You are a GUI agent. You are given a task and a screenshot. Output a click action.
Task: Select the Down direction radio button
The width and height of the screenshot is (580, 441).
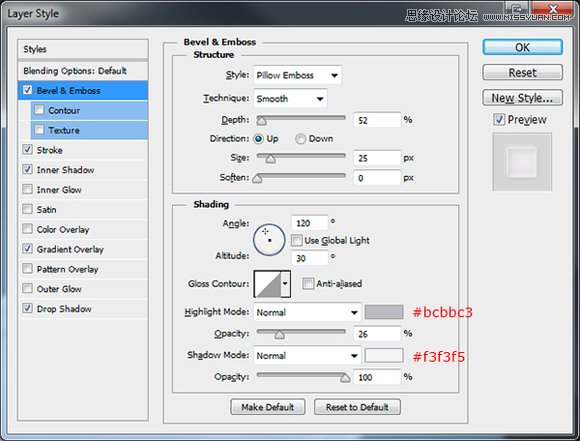[300, 139]
